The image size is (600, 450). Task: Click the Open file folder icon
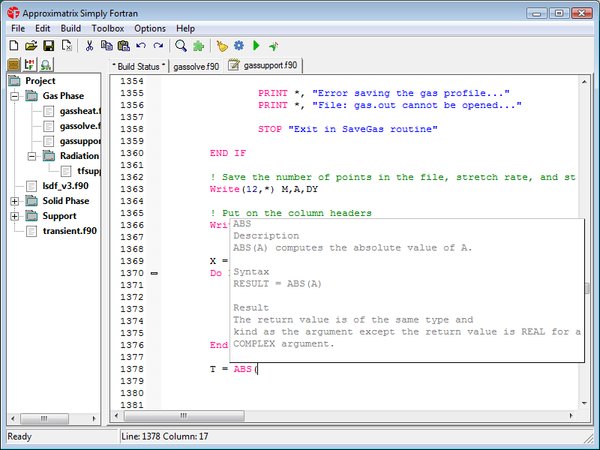click(31, 46)
